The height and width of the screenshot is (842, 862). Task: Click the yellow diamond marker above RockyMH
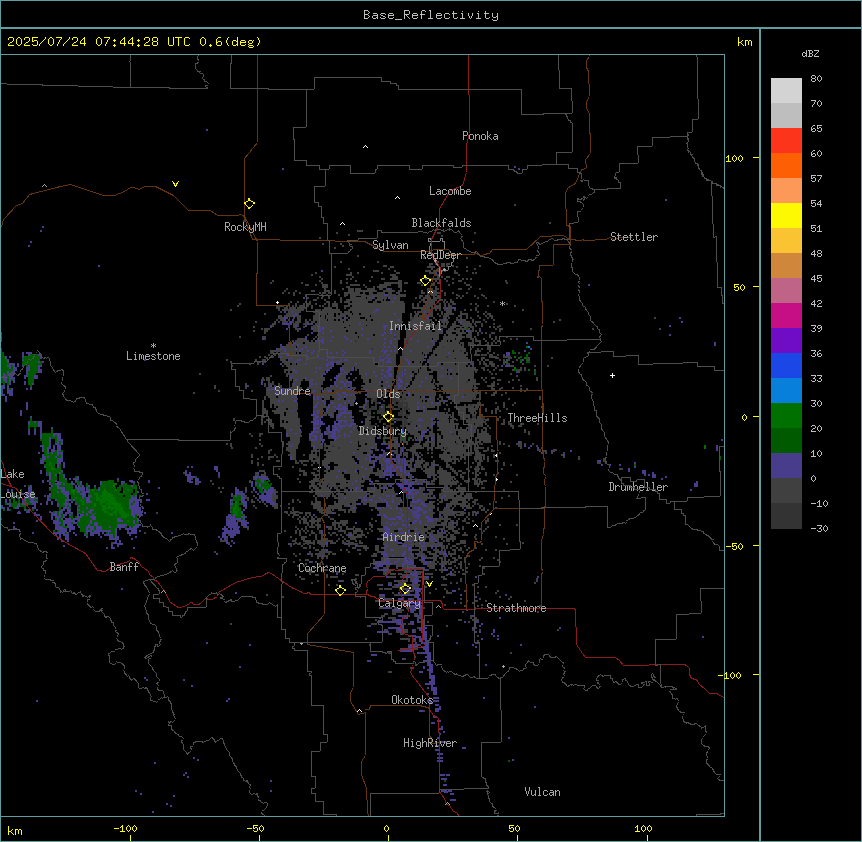click(x=249, y=204)
